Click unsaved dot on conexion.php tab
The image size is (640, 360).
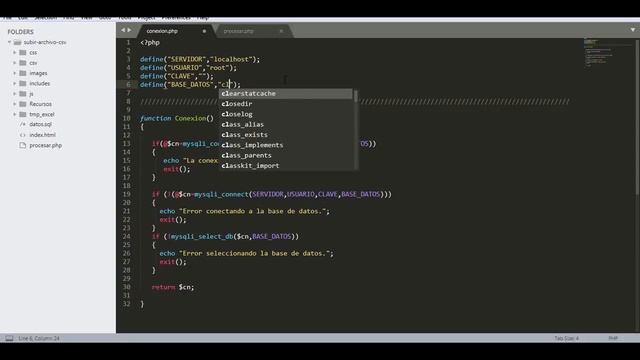point(204,31)
